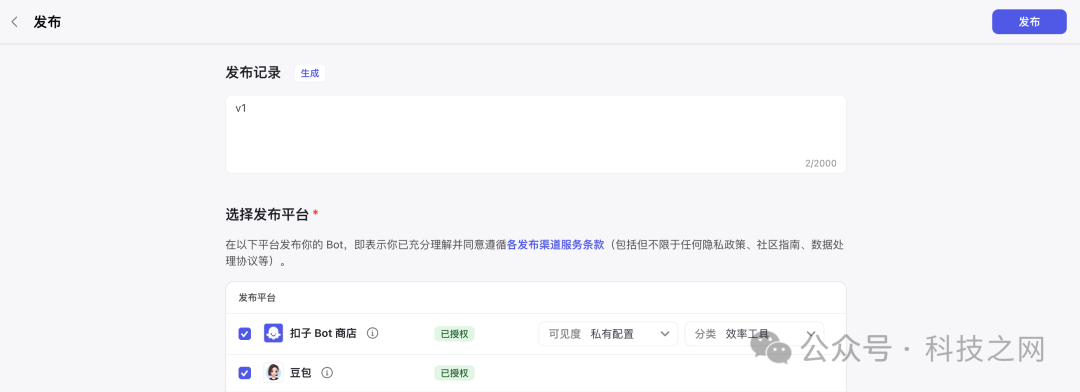Open the 可见度 私有配置 dropdown
The image size is (1080, 392).
click(x=608, y=333)
